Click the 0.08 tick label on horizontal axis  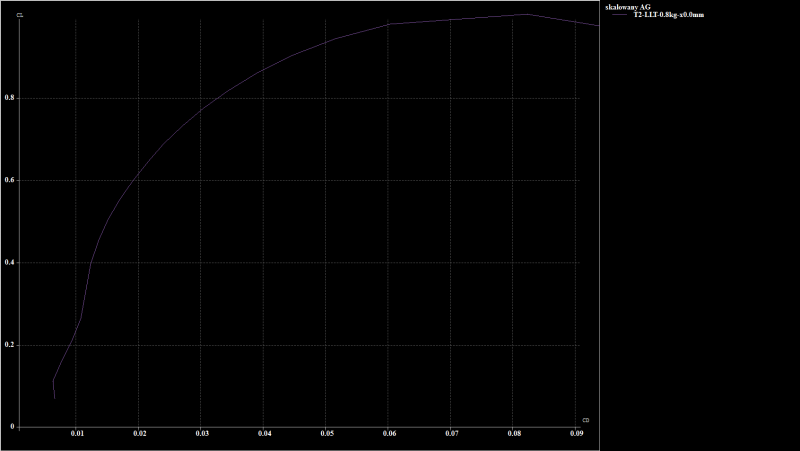pyautogui.click(x=515, y=434)
